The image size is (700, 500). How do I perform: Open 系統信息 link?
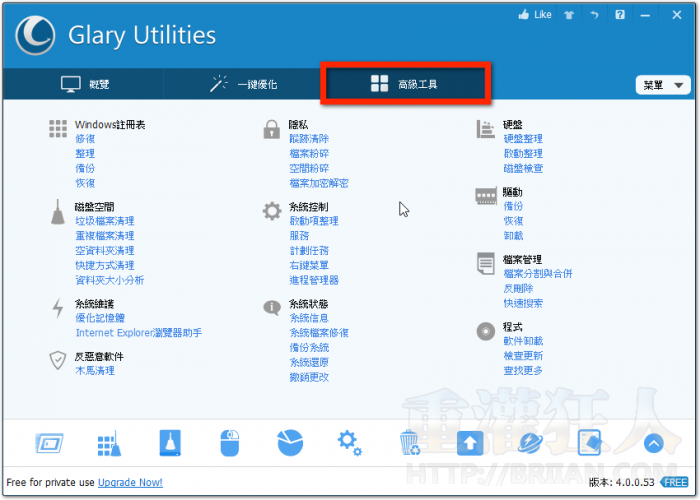pos(309,318)
